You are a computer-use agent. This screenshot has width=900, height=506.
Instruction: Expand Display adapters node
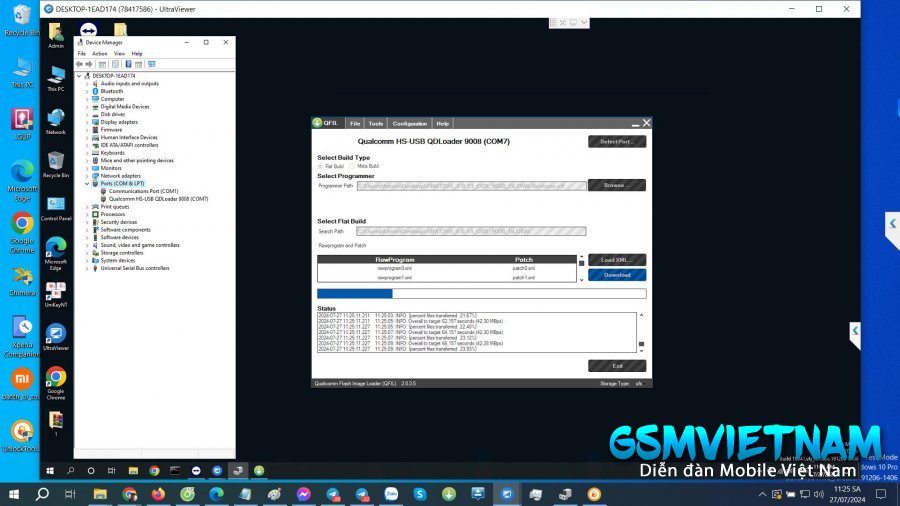[87, 122]
